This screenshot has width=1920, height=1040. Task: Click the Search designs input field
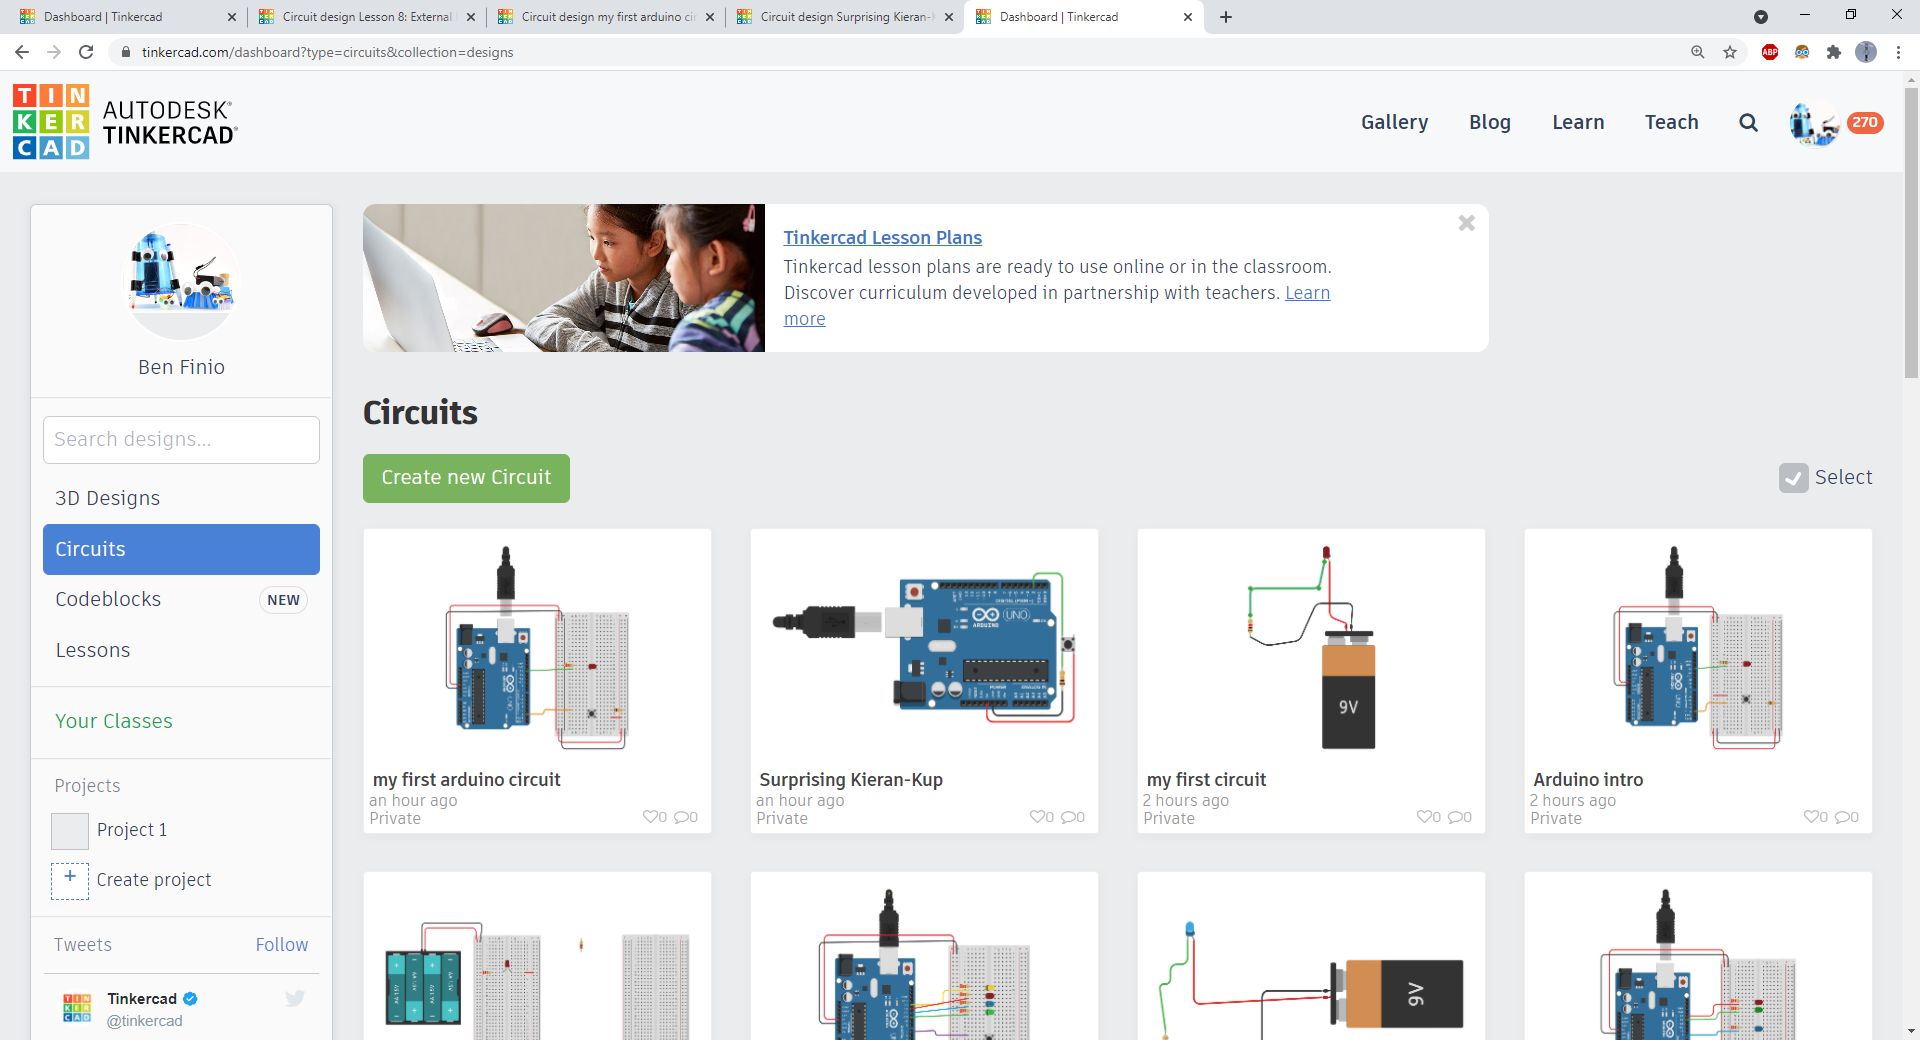pos(181,439)
